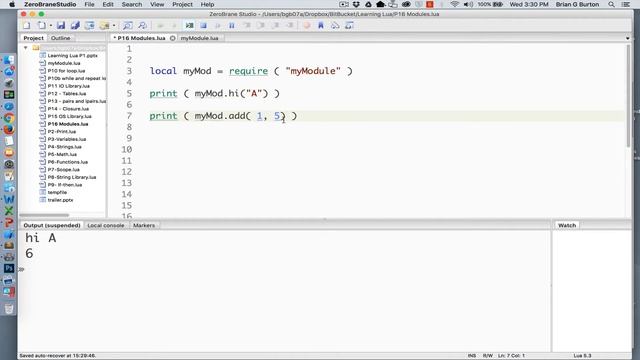
Task: Toggle breakpoint red circle icon
Action: pos(307,26)
